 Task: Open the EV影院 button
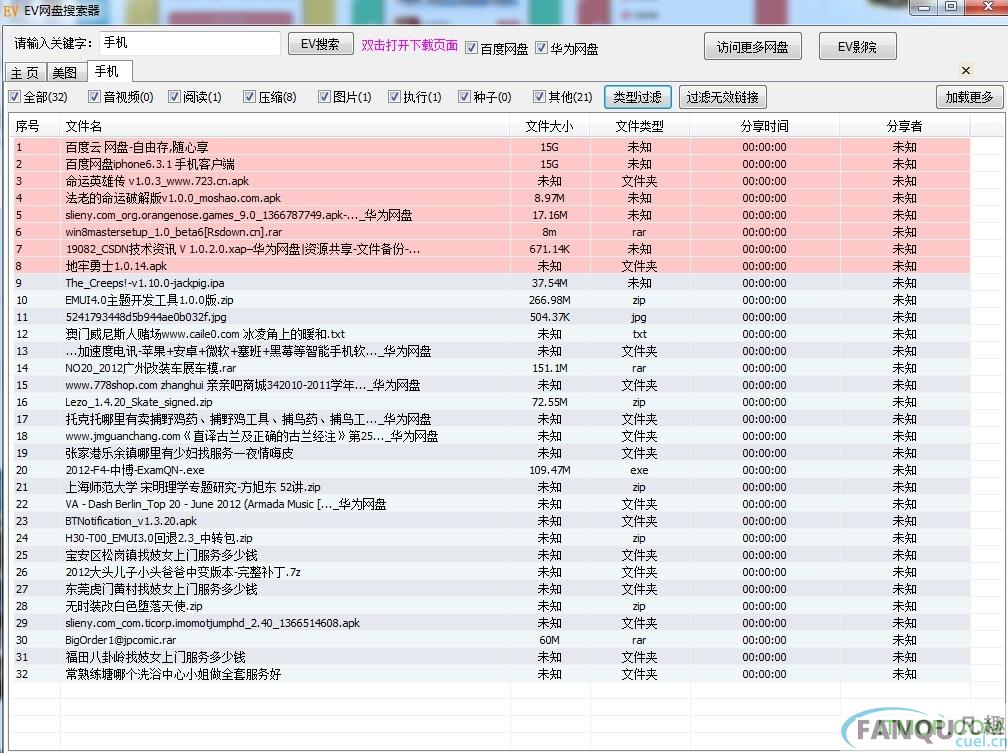pos(857,47)
